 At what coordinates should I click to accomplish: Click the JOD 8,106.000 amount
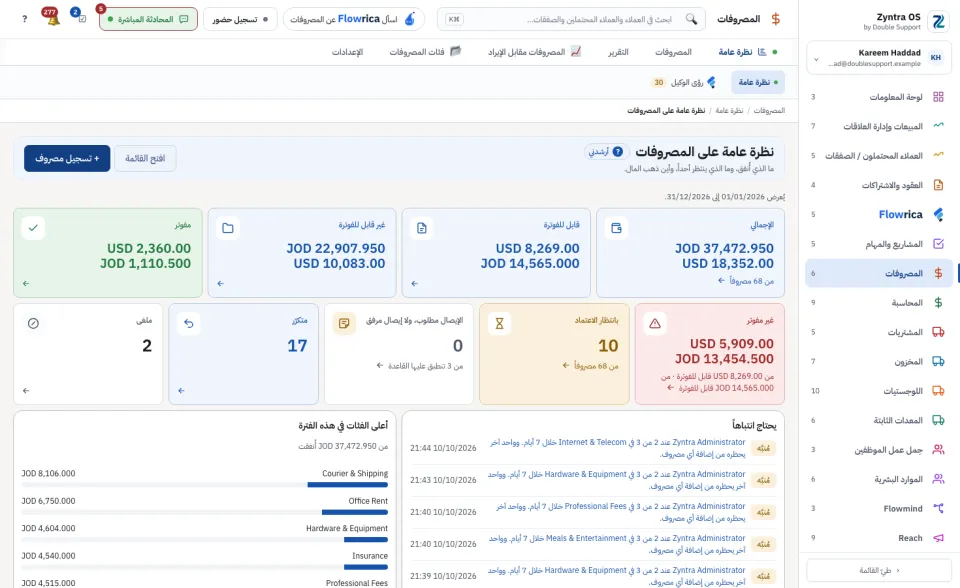(48, 473)
